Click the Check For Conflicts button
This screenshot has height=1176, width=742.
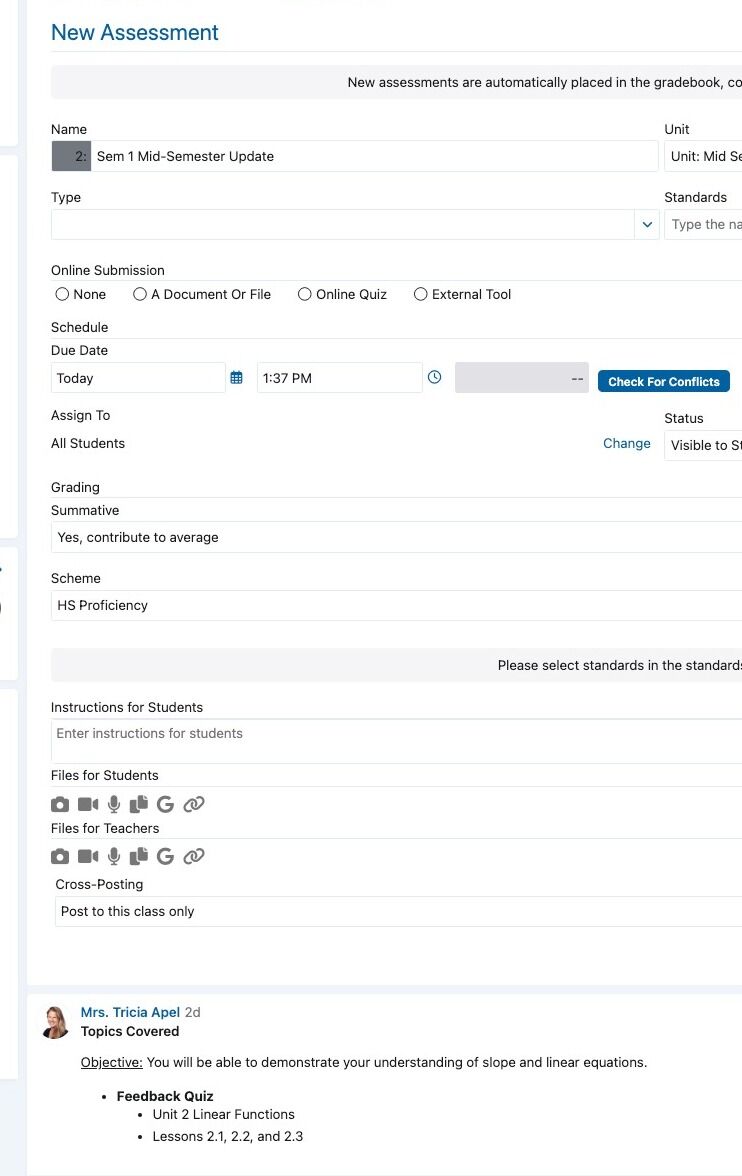[x=664, y=381]
